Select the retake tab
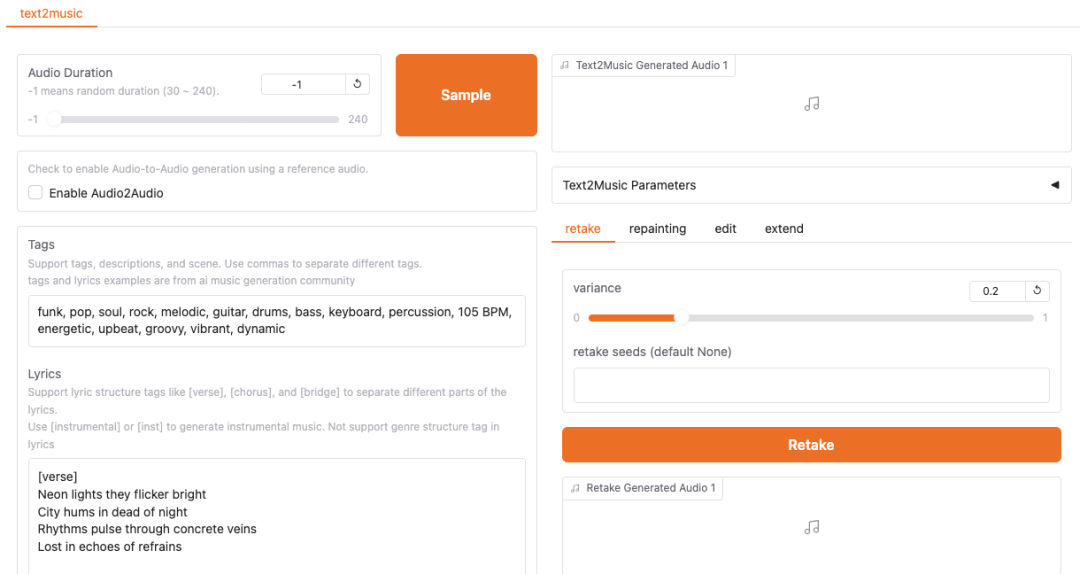1080x574 pixels. point(583,229)
